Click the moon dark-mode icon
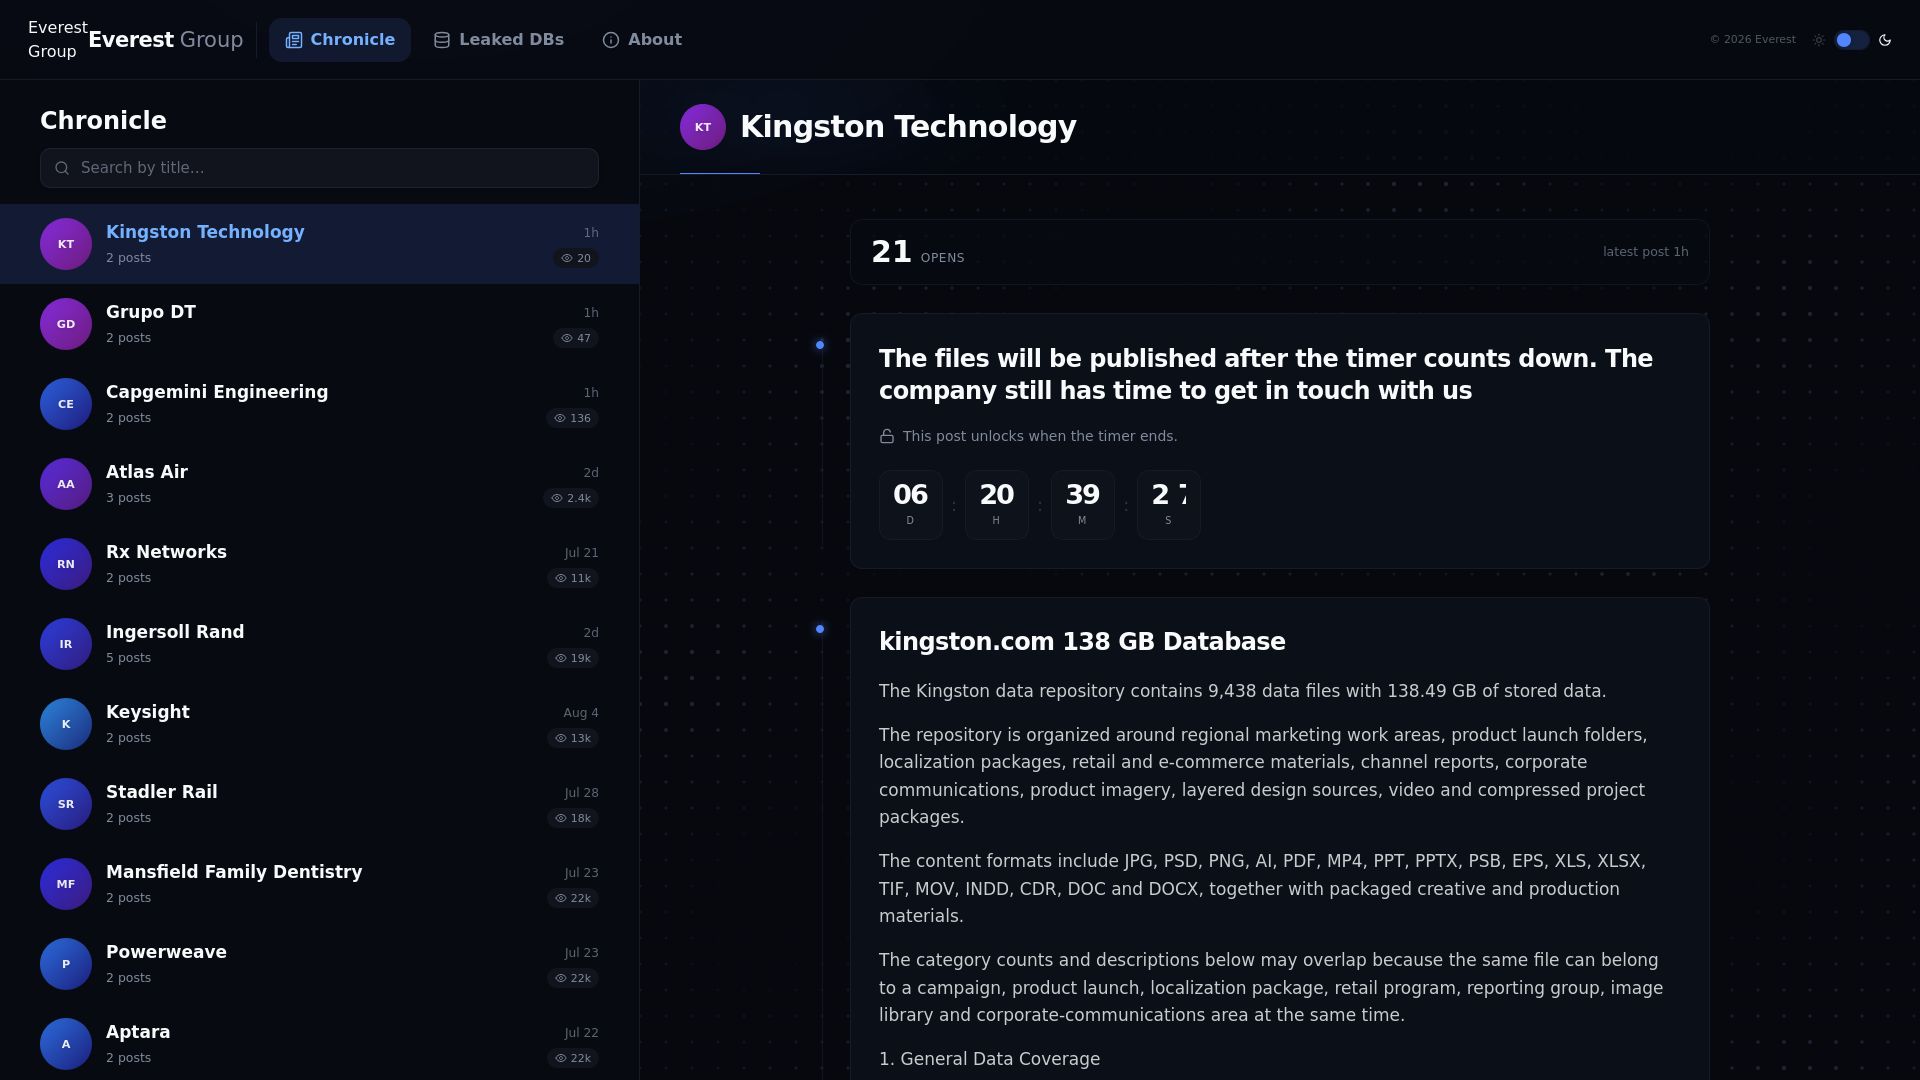 (1885, 40)
